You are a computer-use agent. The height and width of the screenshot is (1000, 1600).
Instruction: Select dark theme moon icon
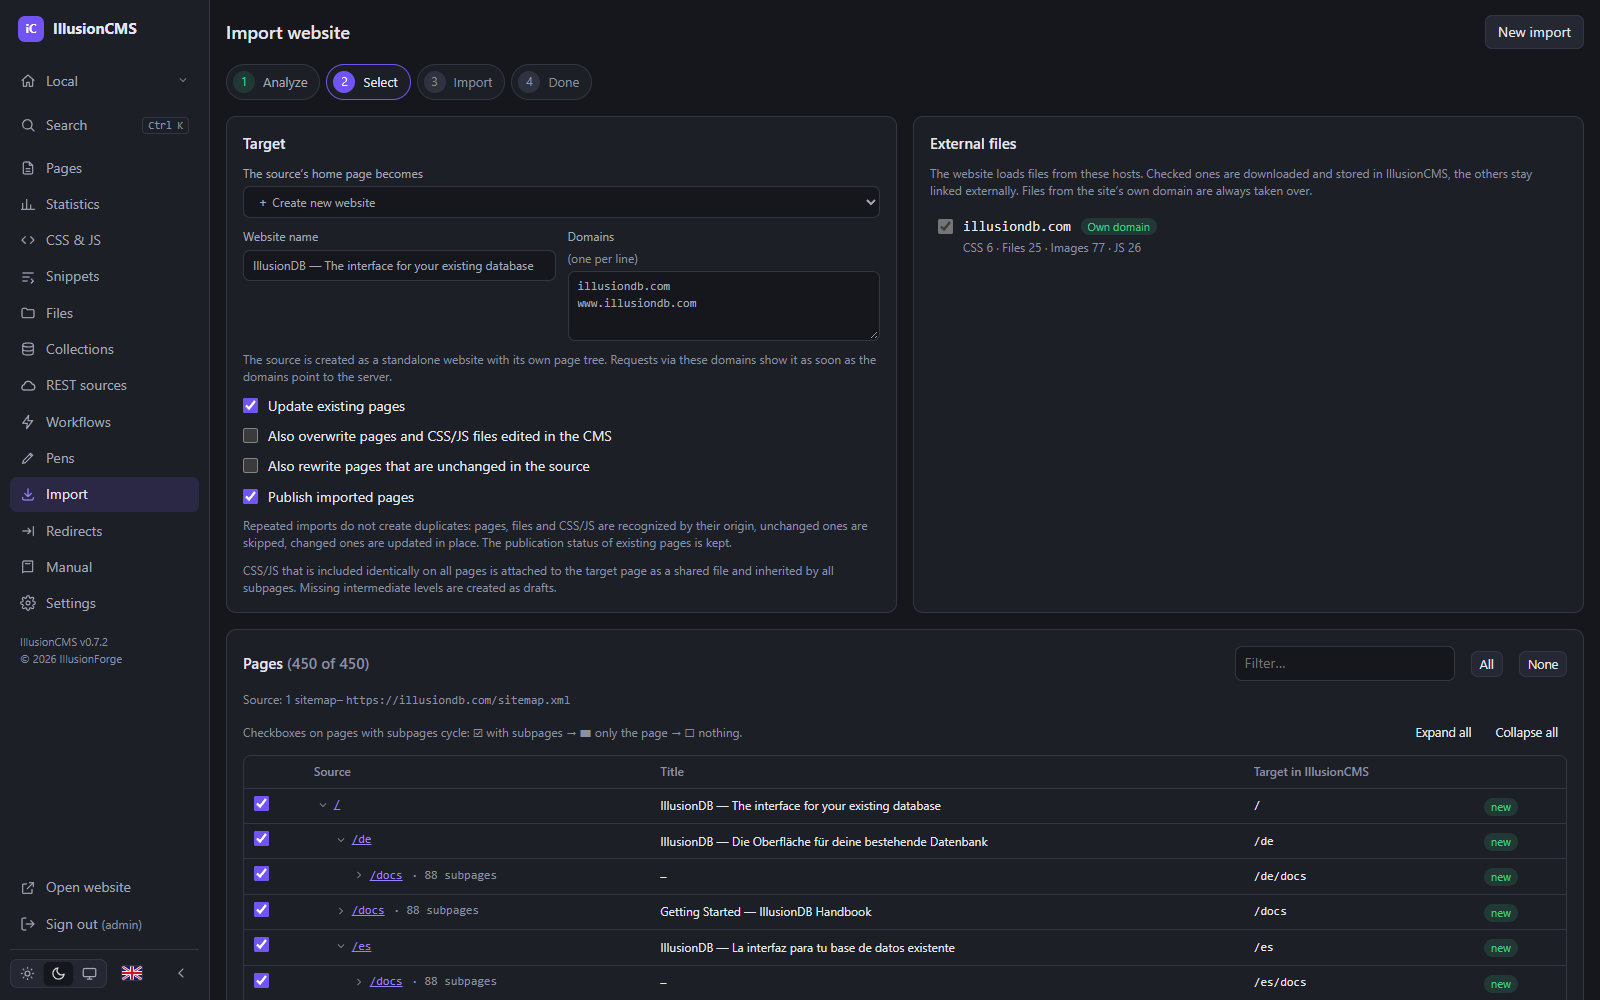point(58,973)
